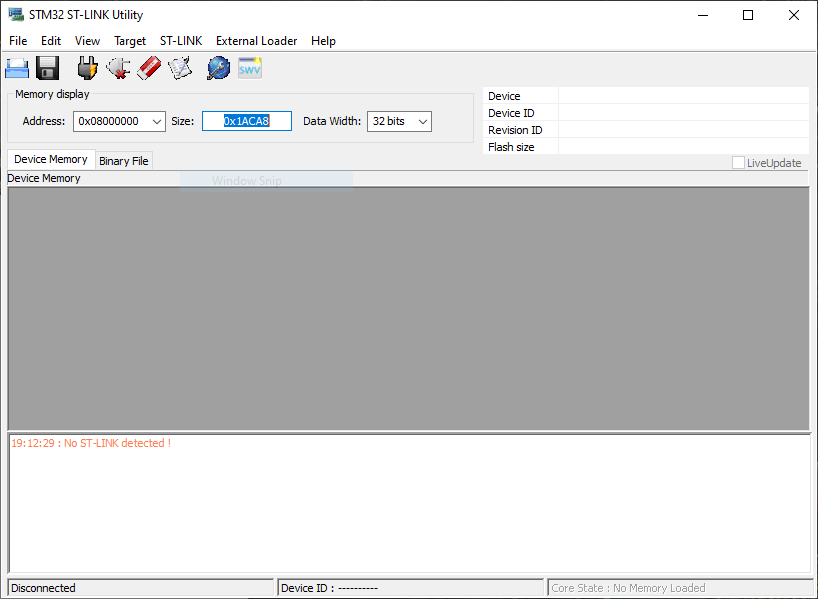The width and height of the screenshot is (818, 599).
Task: Click the Disconnected status bar entry
Action: coord(141,588)
